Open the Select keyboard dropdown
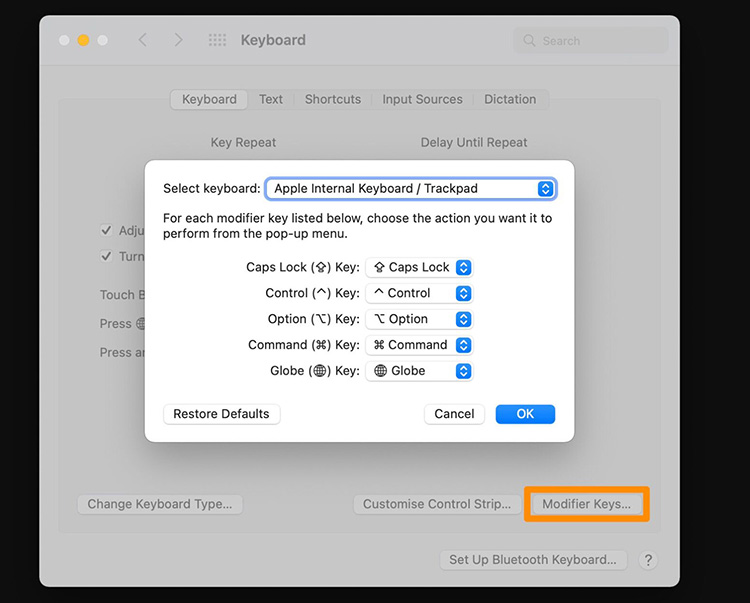The height and width of the screenshot is (603, 750). click(x=411, y=188)
